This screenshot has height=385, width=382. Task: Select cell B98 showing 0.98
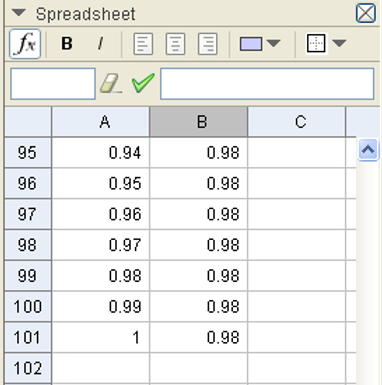point(199,245)
